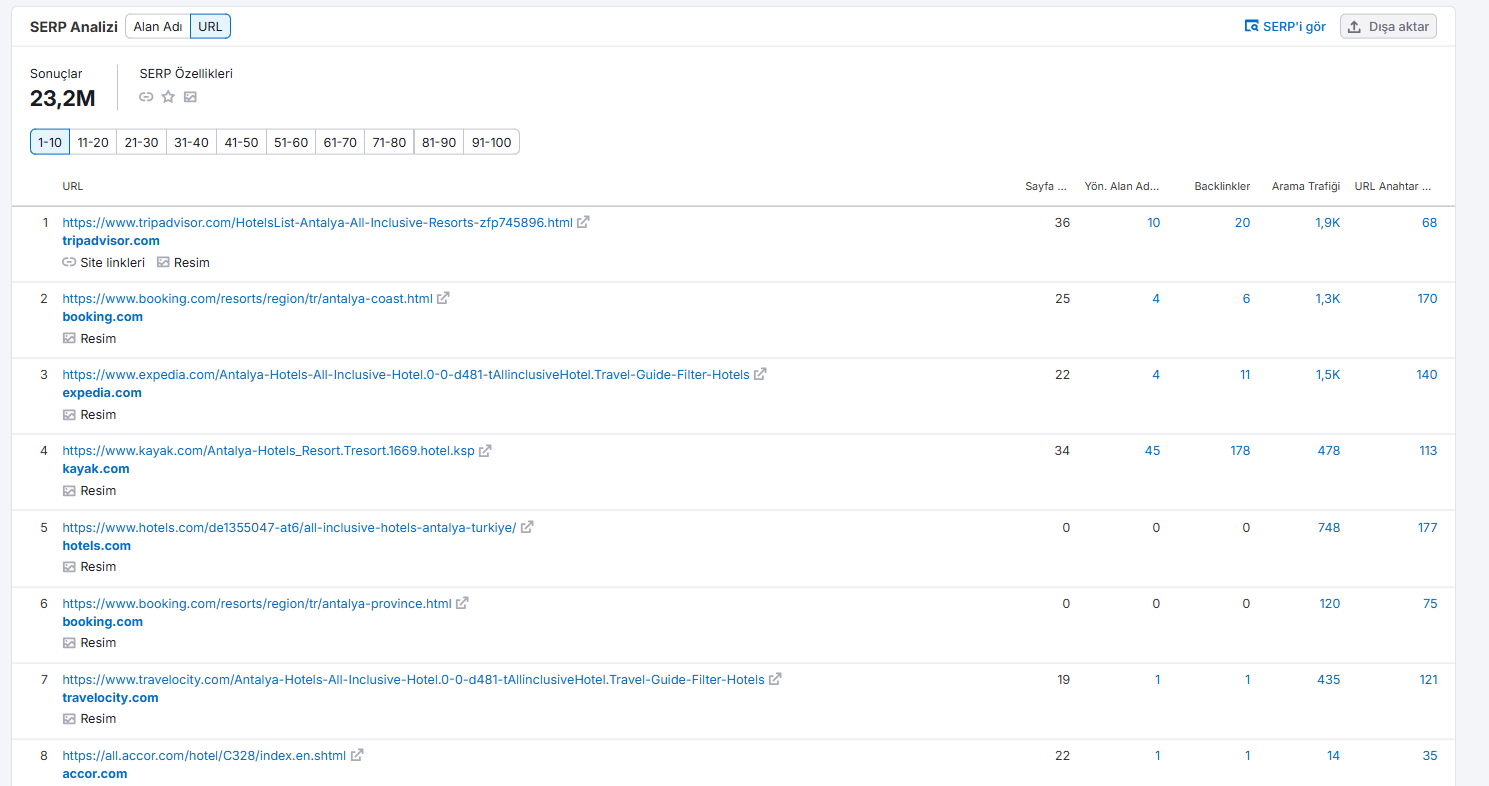
Task: Switch to the Alan Adı view
Action: pyautogui.click(x=158, y=27)
